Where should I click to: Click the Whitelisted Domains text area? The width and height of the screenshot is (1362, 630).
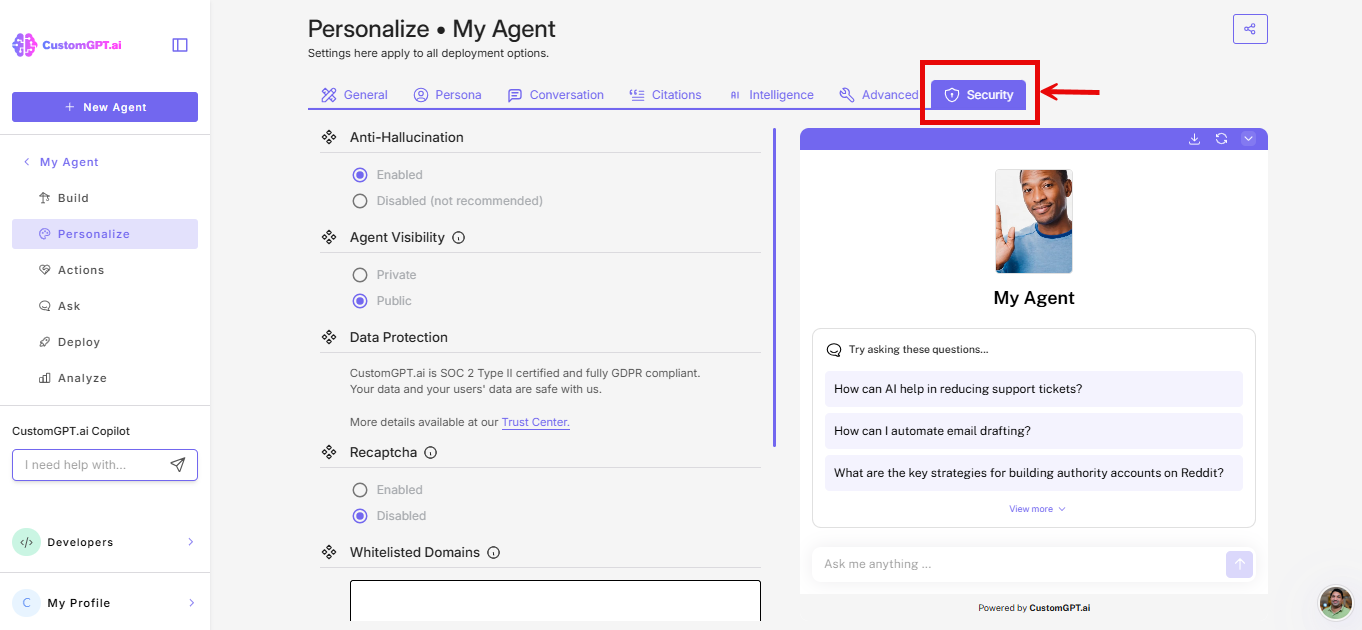(555, 600)
